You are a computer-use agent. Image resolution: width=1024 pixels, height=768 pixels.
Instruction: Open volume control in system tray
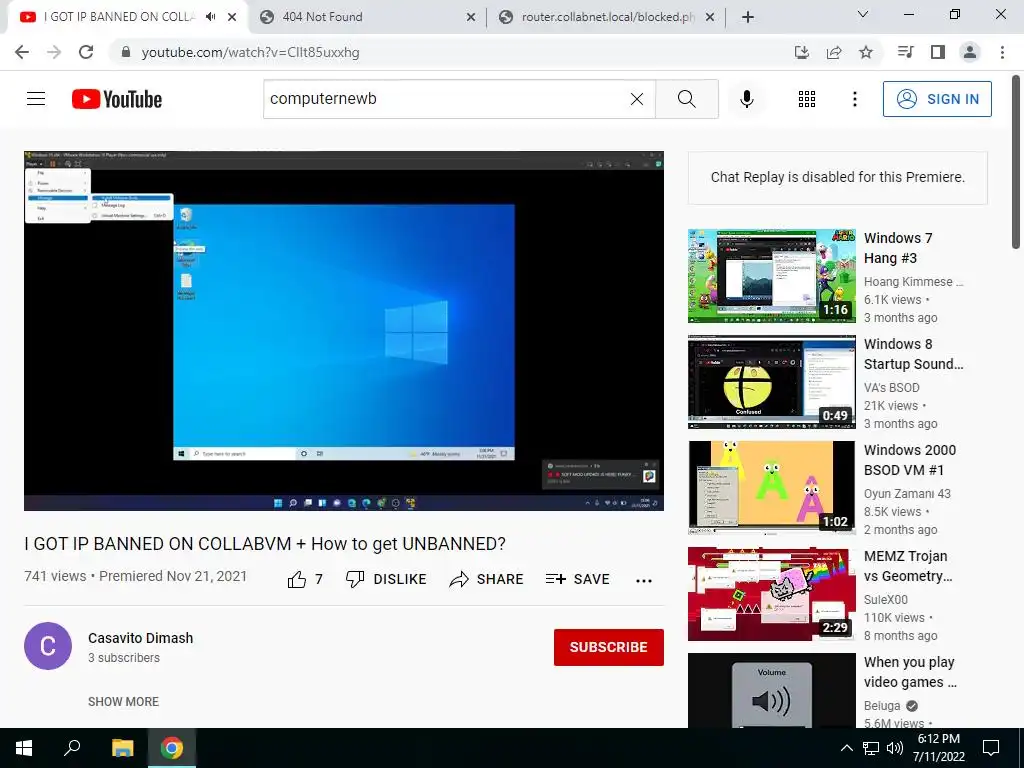[895, 748]
